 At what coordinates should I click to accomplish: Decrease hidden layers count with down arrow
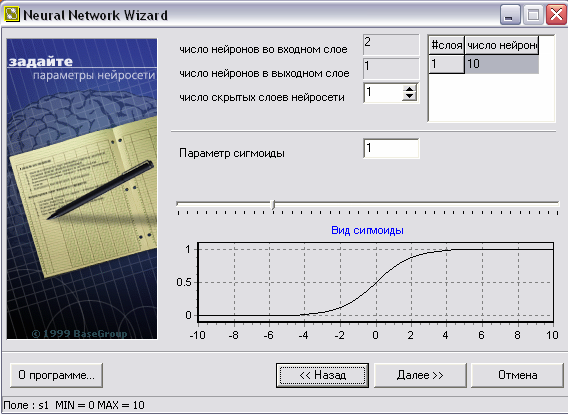[409, 97]
